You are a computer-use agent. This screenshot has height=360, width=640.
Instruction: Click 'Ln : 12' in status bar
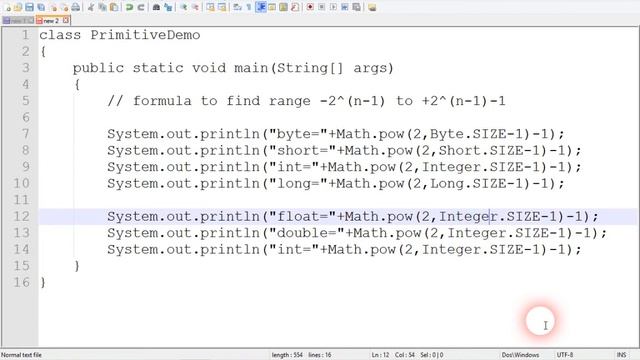tap(380, 355)
